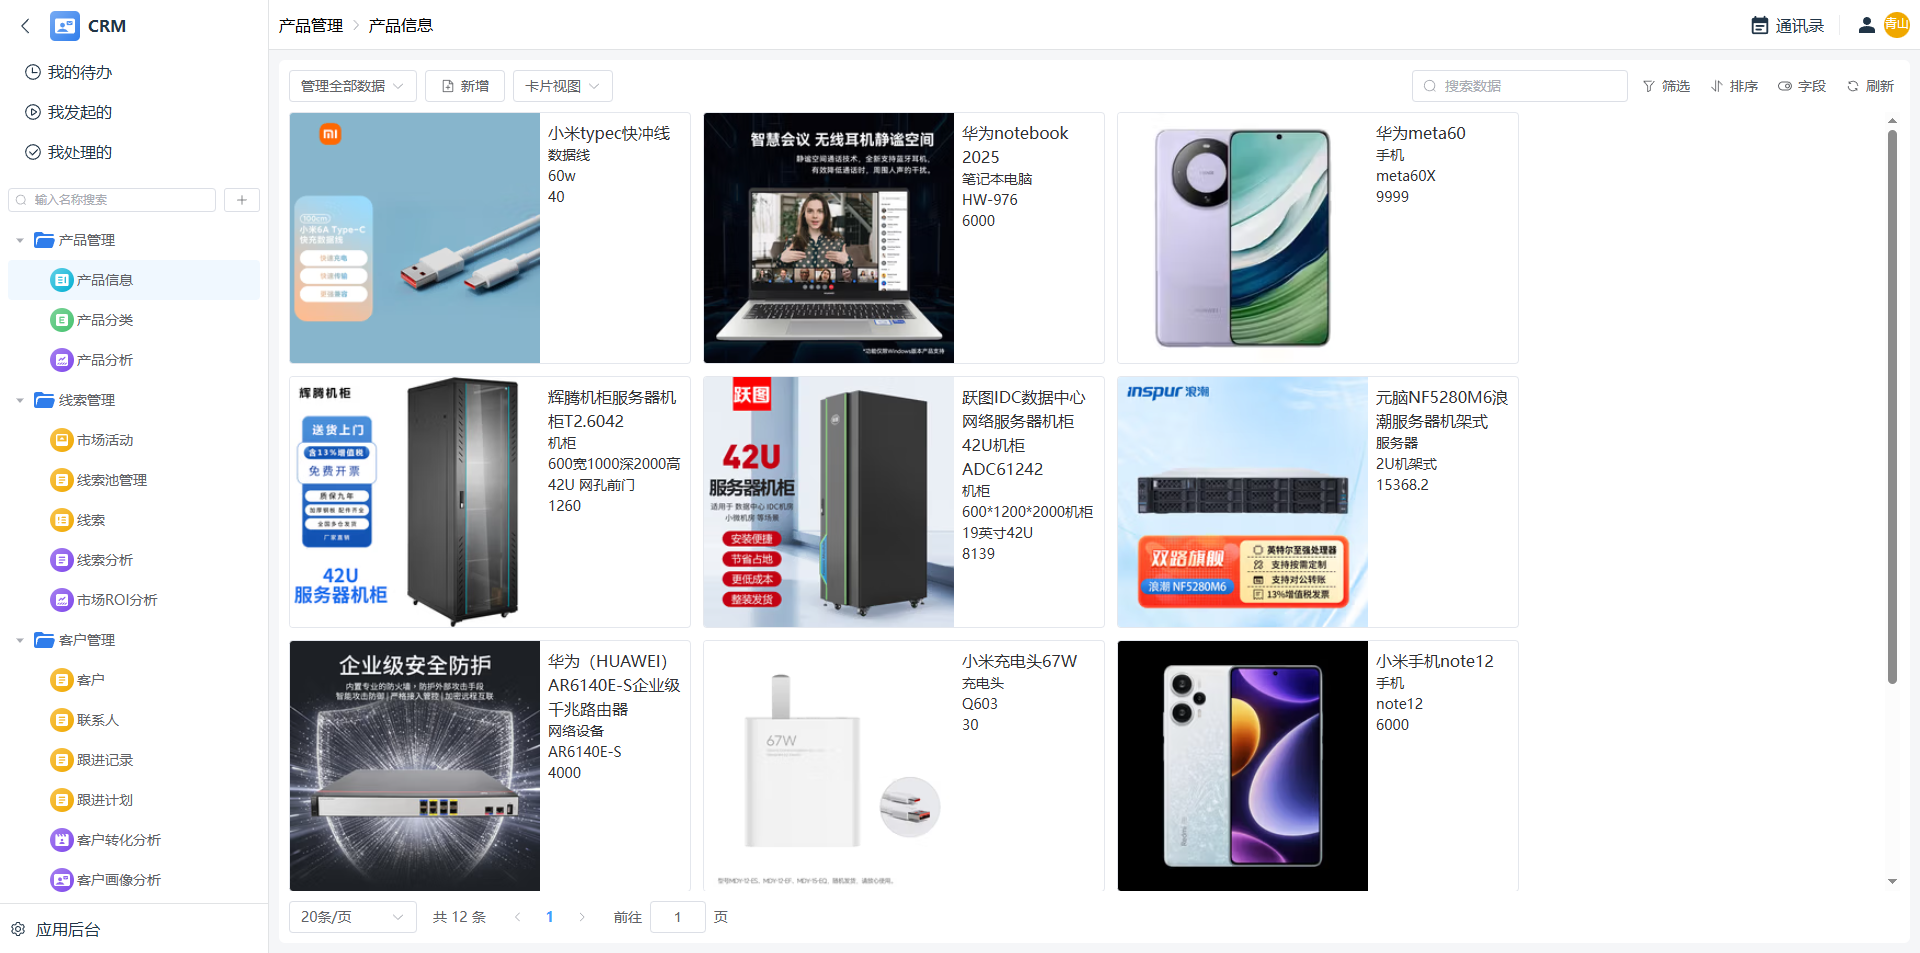Viewport: 1920px width, 953px height.
Task: Click the 排序 sort button
Action: click(1734, 86)
